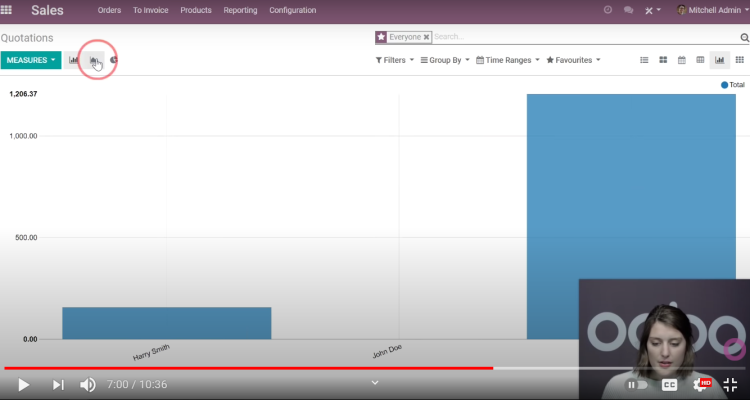Click the 500.00 axis value
The width and height of the screenshot is (750, 400).
(x=26, y=237)
